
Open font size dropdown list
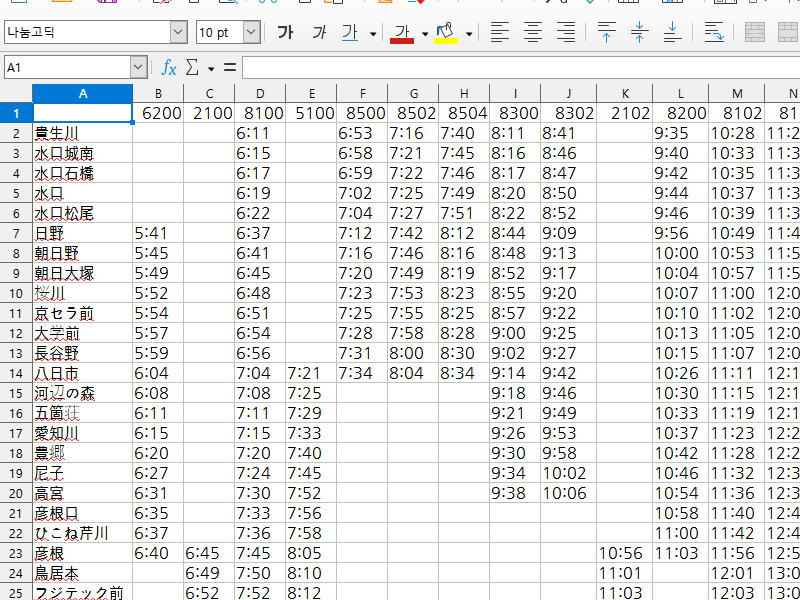click(251, 33)
